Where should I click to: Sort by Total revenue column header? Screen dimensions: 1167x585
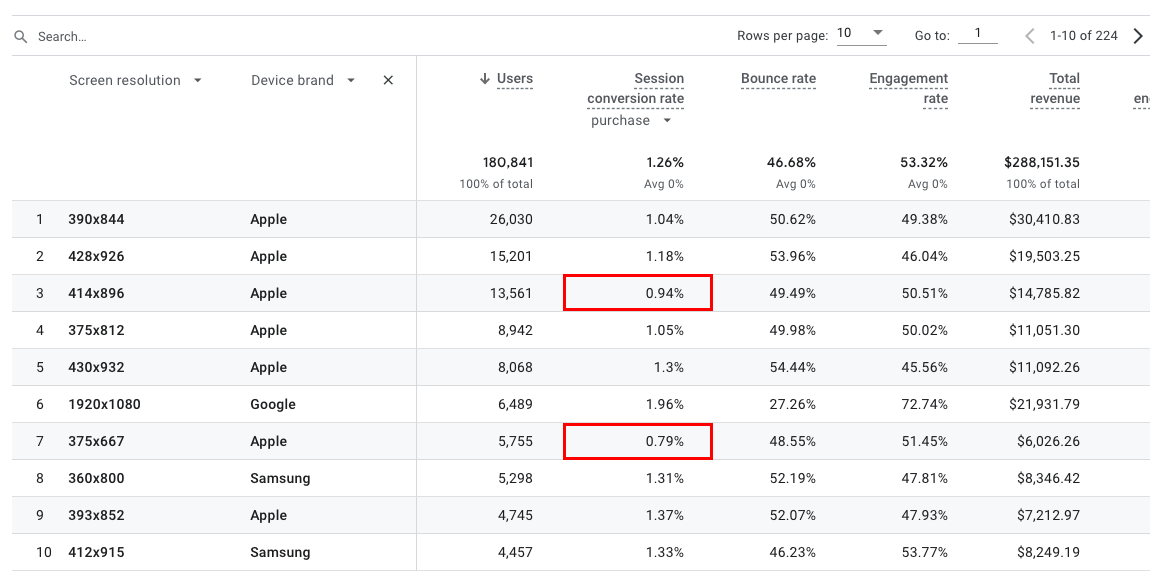[x=1055, y=89]
